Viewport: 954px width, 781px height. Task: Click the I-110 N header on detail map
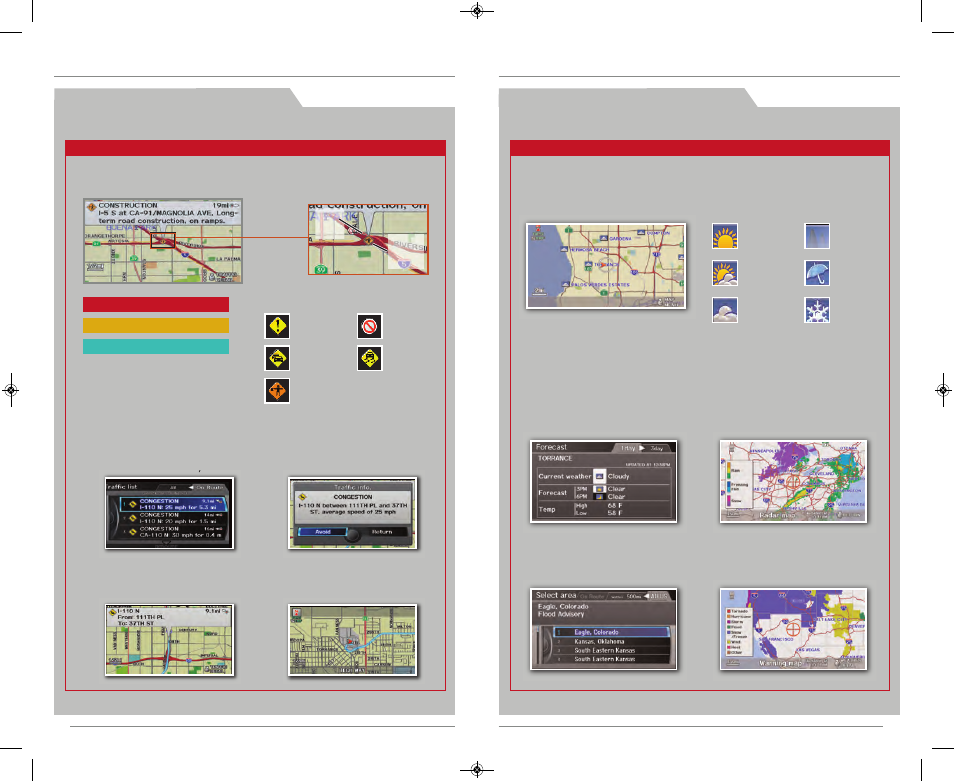(128, 611)
